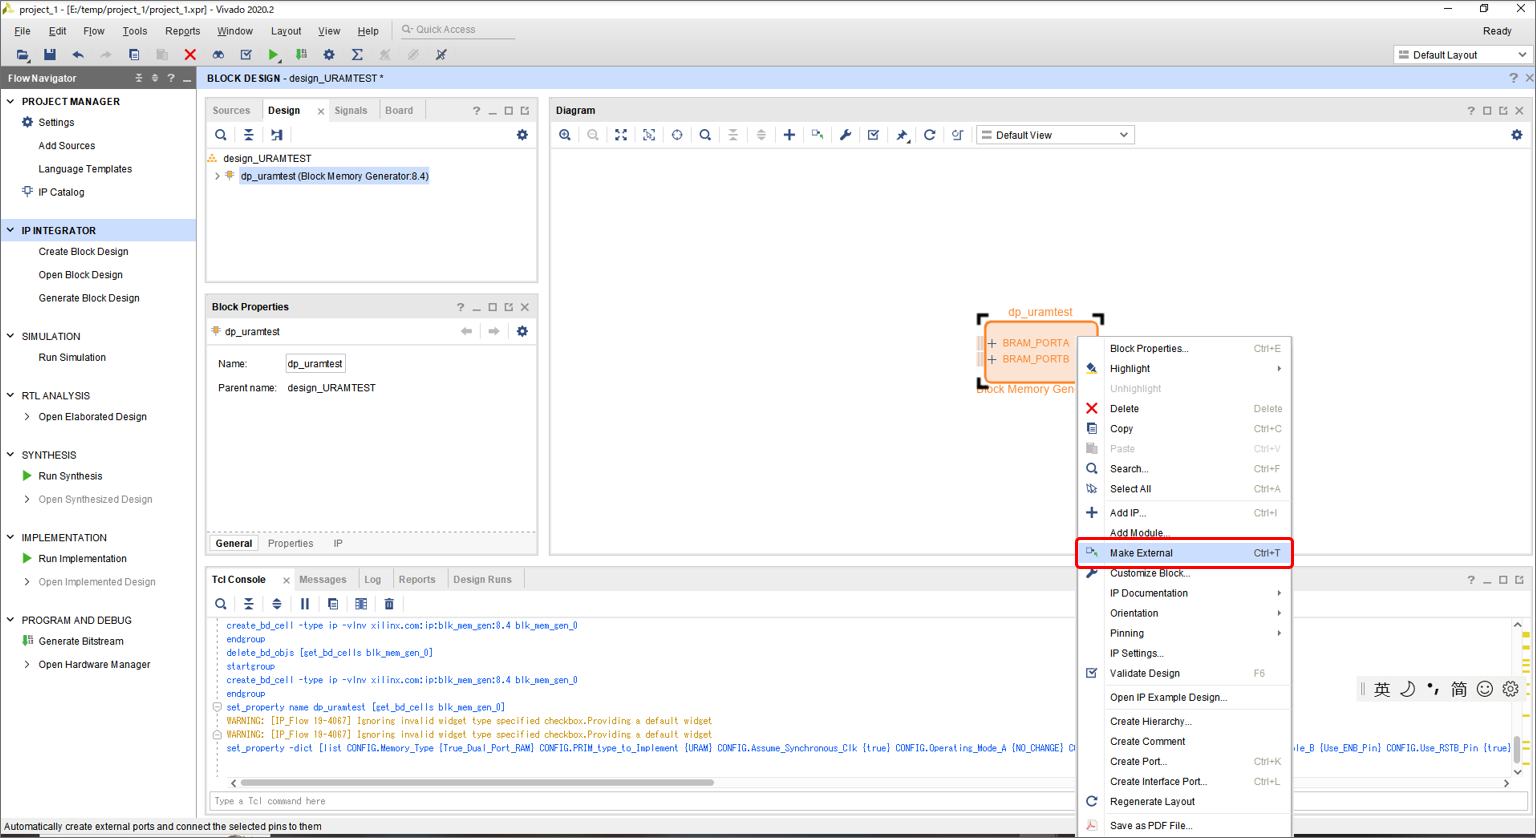Click the copy icon in Tcl Console toolbar
Viewport: 1536px width, 838px height.
point(333,604)
